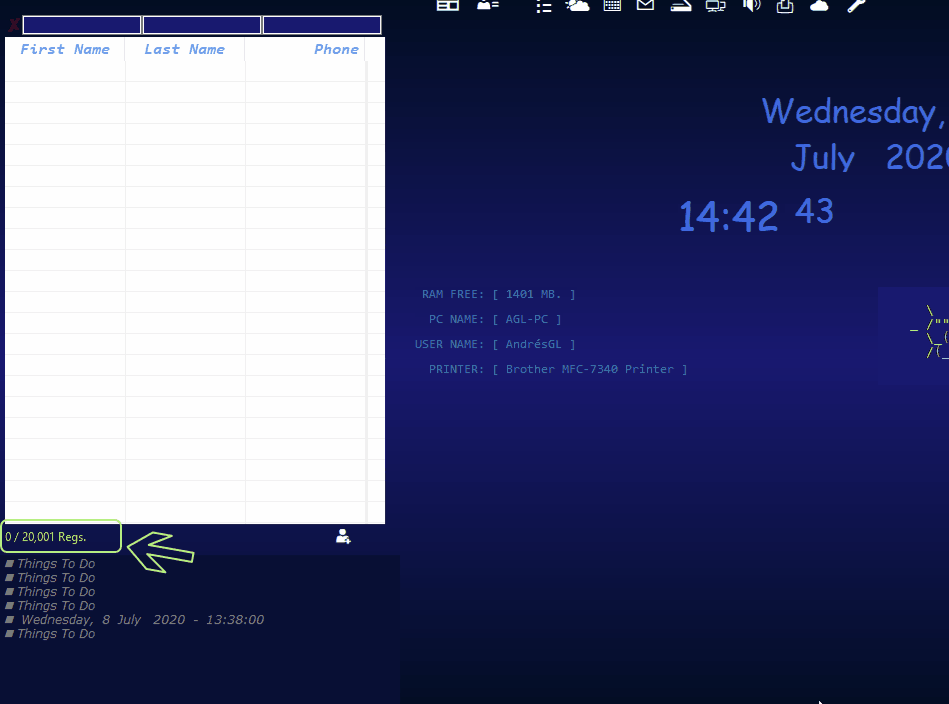The image size is (949, 704).
Task: Open the scanner icon in toolbar
Action: [681, 5]
